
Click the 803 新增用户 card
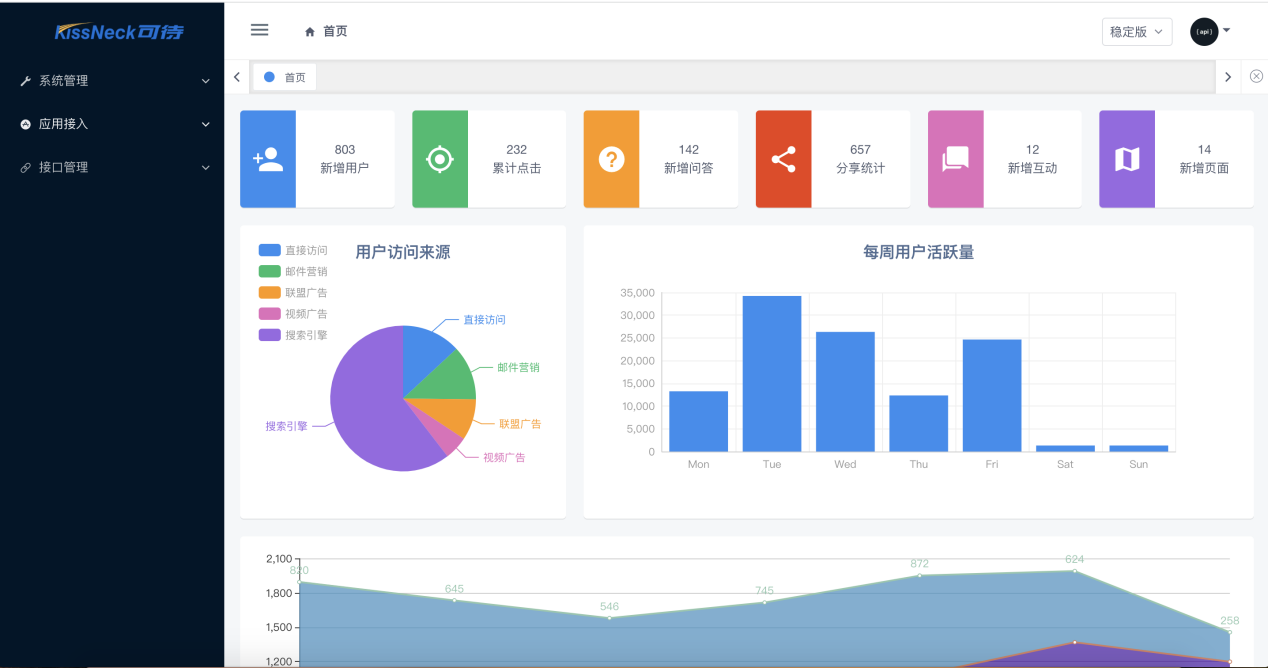coord(317,159)
